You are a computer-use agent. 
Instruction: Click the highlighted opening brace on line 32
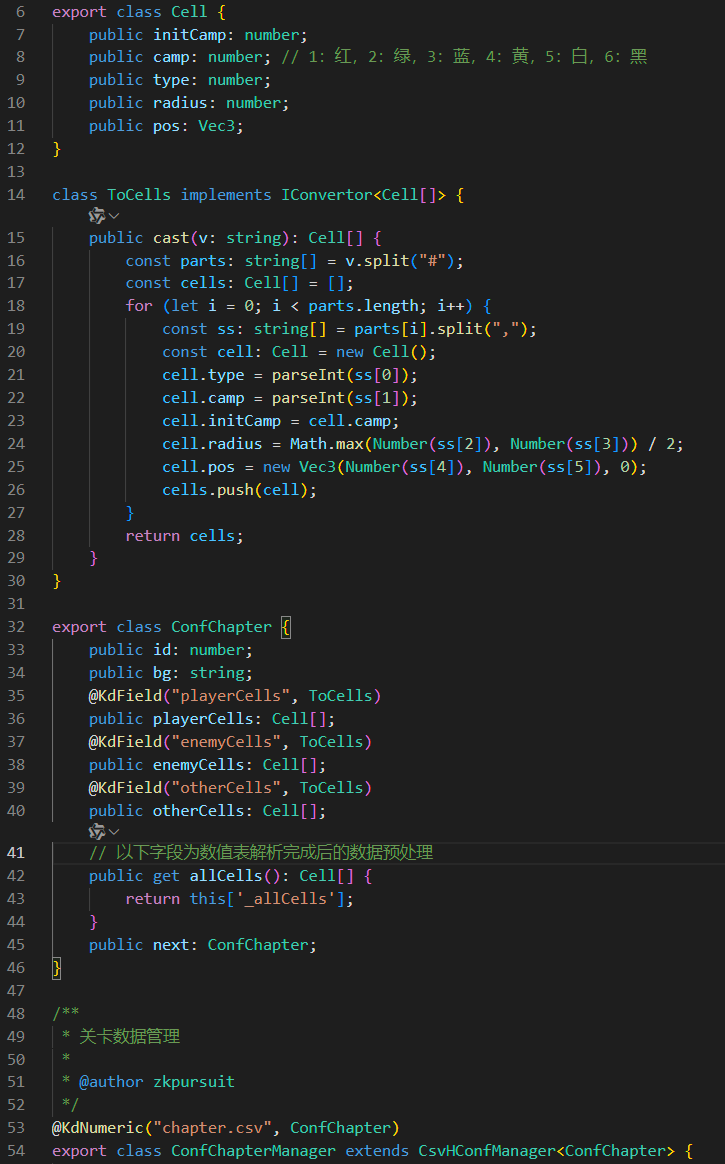click(286, 627)
